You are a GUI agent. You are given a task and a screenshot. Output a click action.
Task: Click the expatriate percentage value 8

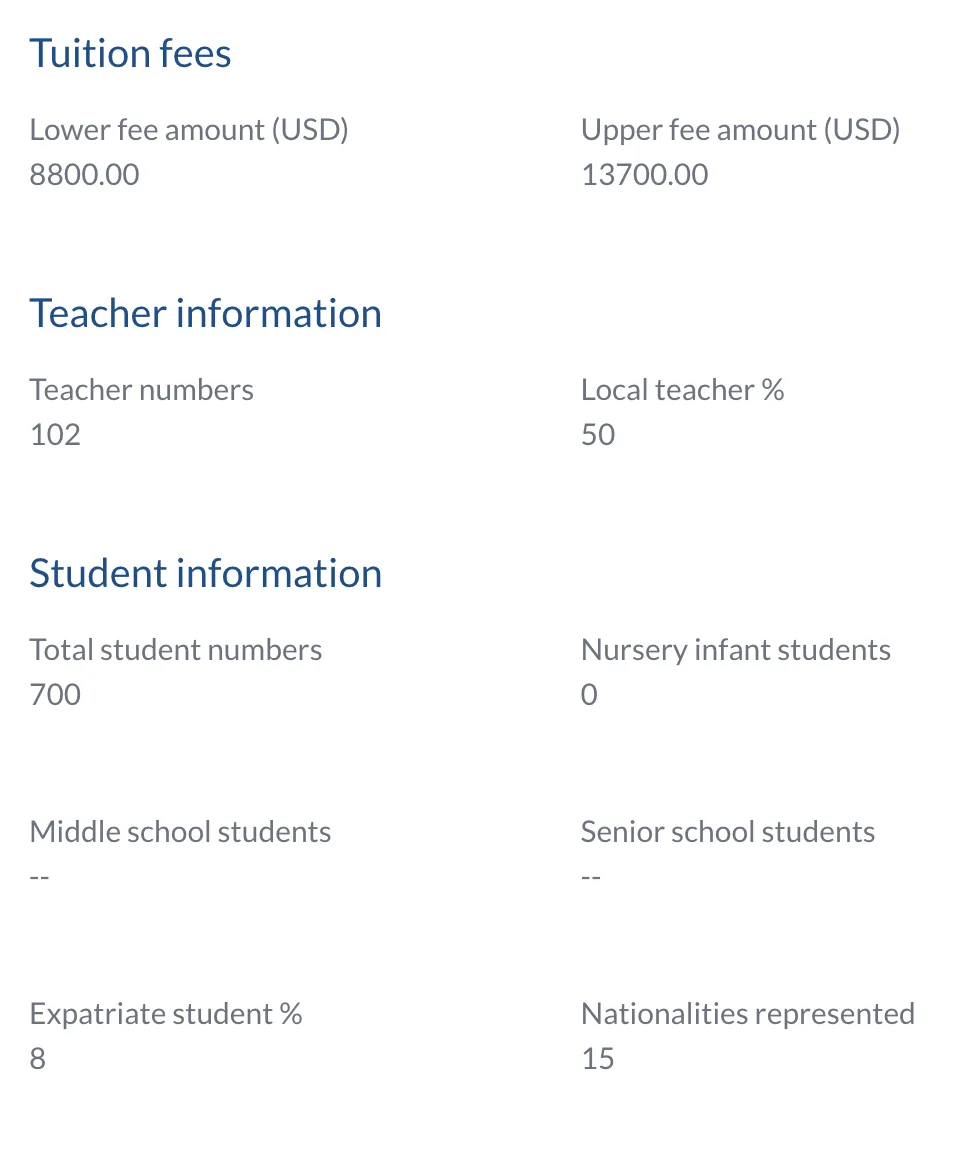point(38,1059)
